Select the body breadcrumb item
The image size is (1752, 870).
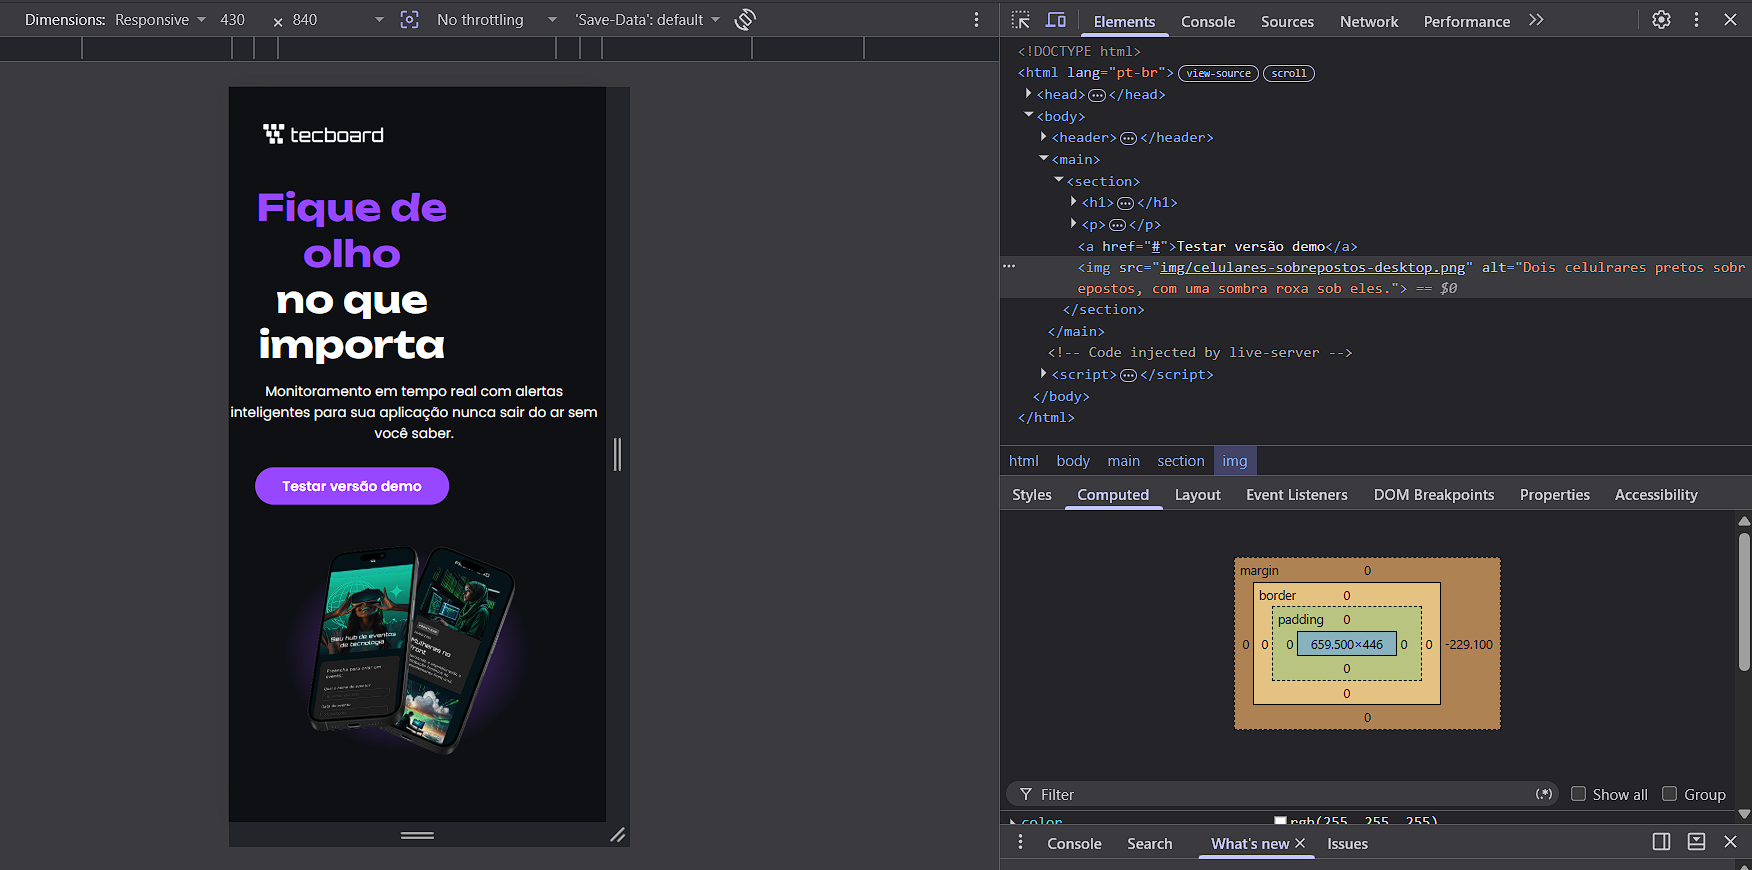1073,461
